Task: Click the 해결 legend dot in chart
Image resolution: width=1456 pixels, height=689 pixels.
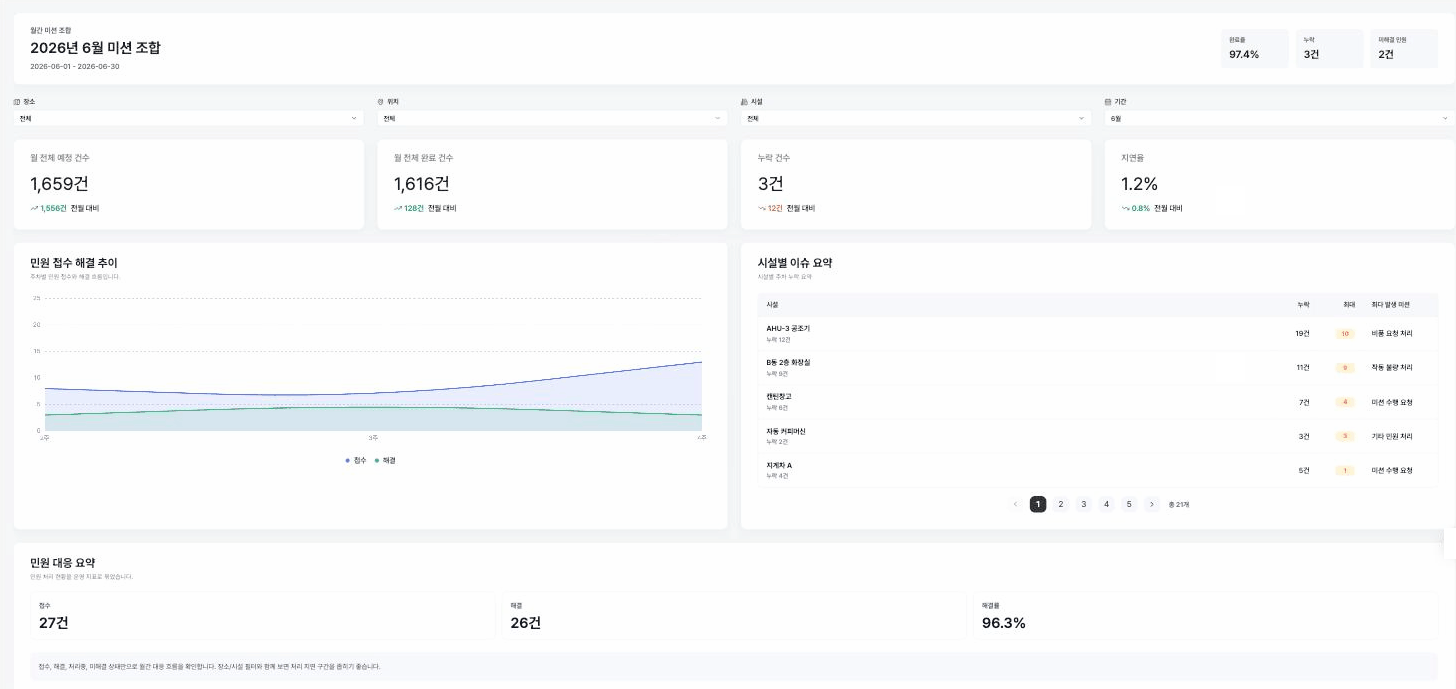Action: pyautogui.click(x=377, y=460)
